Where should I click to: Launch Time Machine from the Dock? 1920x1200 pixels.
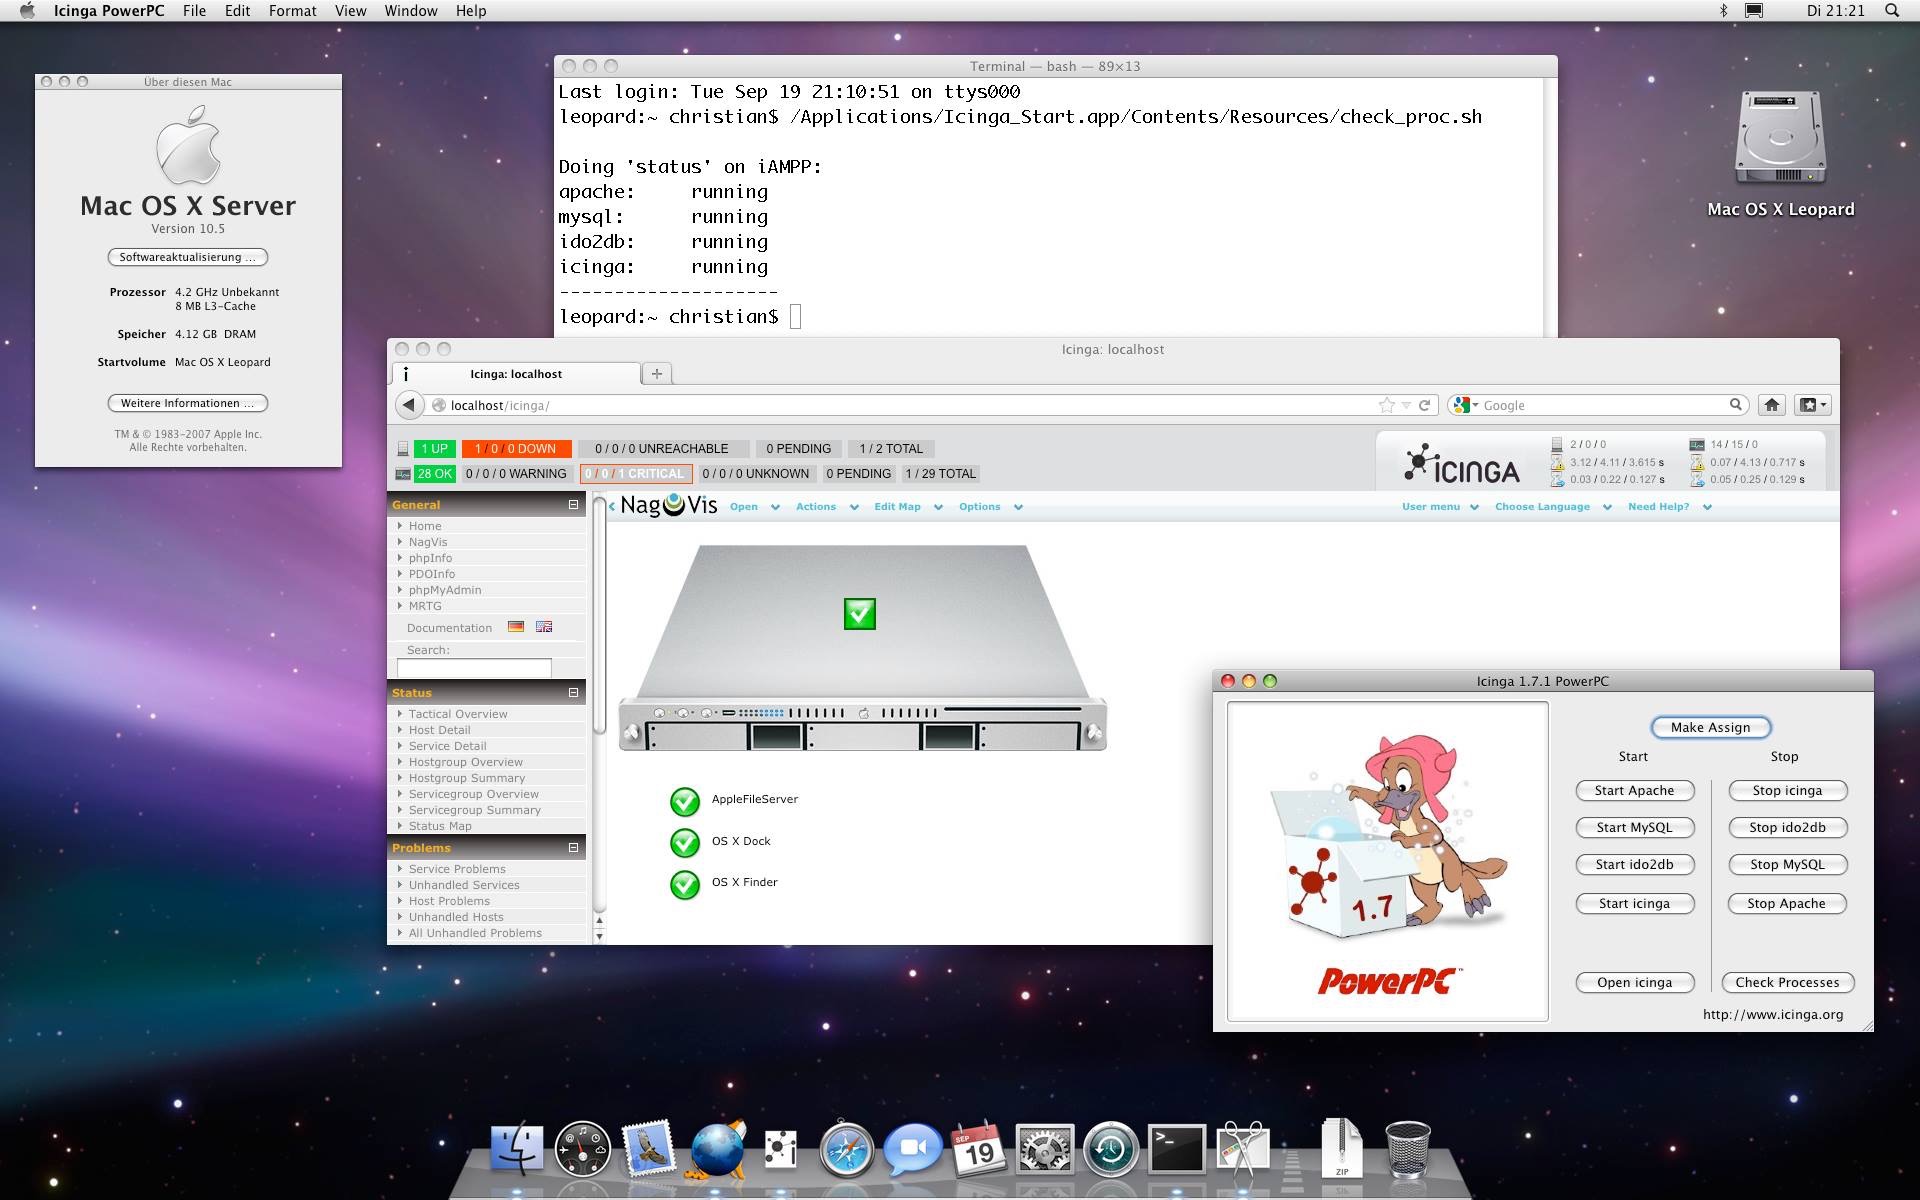pyautogui.click(x=1110, y=1148)
